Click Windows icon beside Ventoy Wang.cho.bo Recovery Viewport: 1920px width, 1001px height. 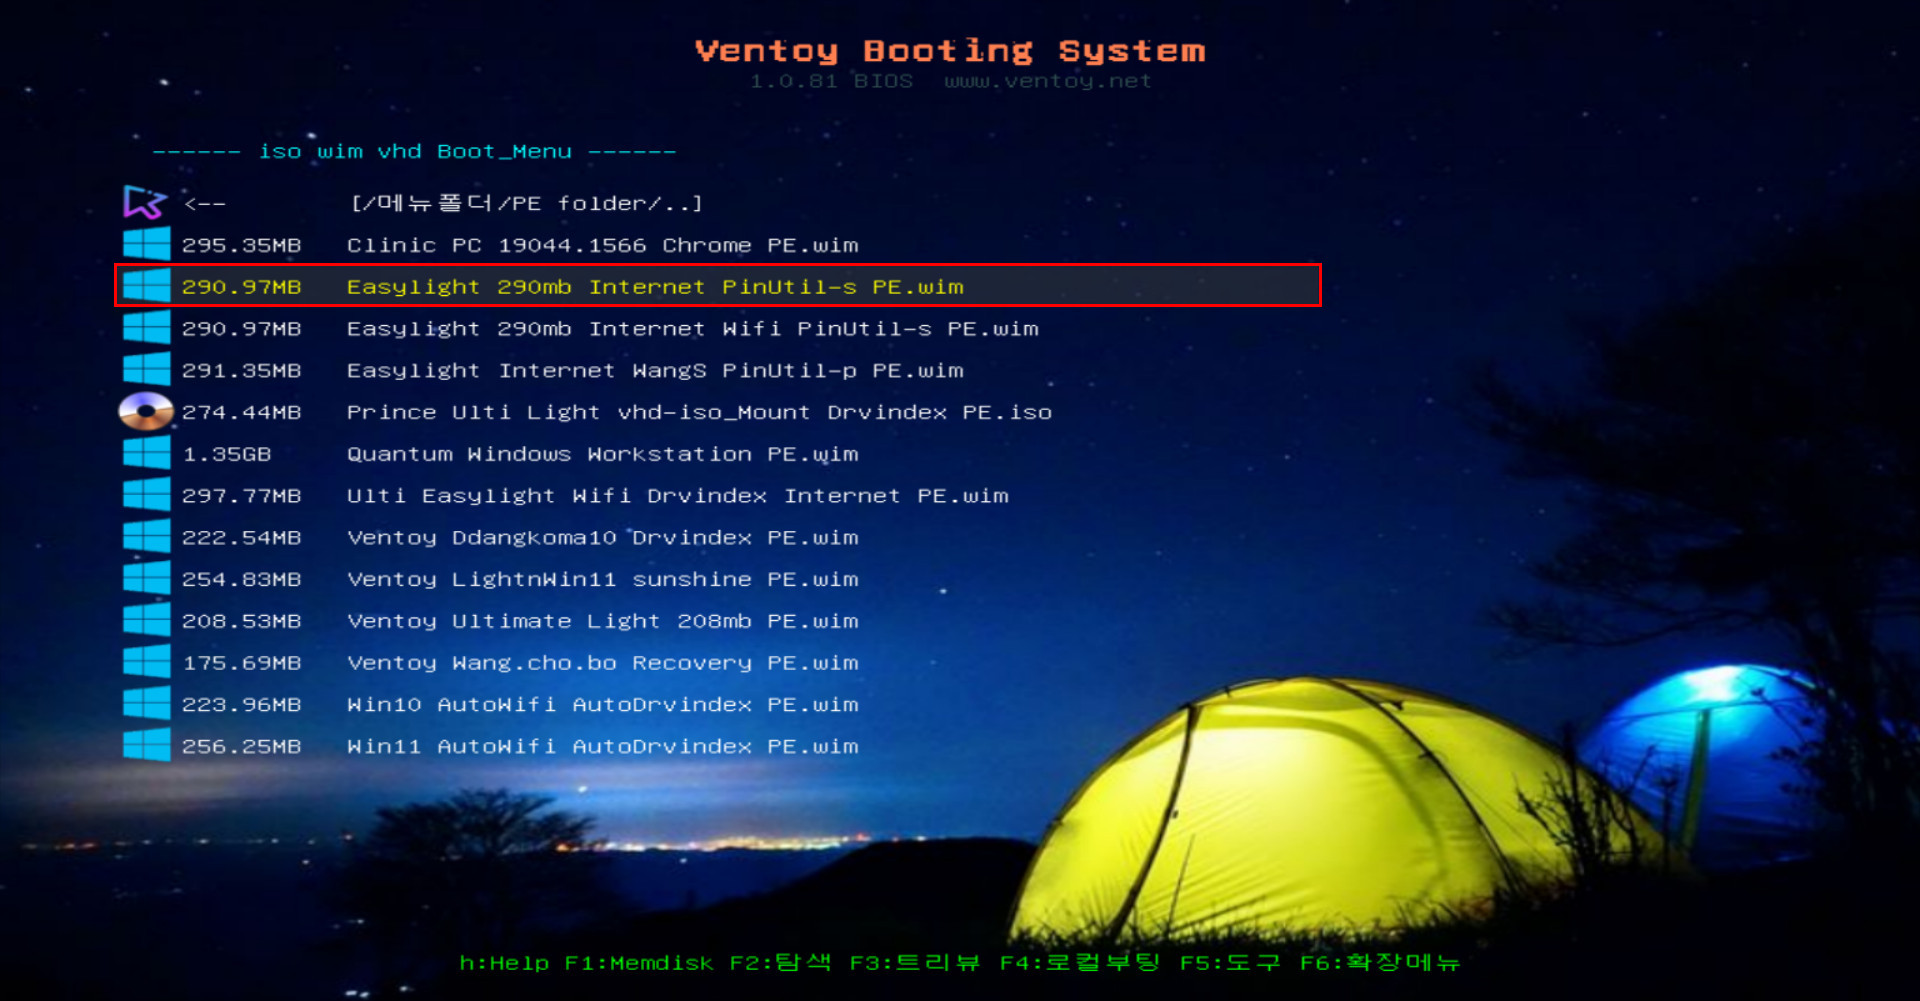tap(146, 662)
